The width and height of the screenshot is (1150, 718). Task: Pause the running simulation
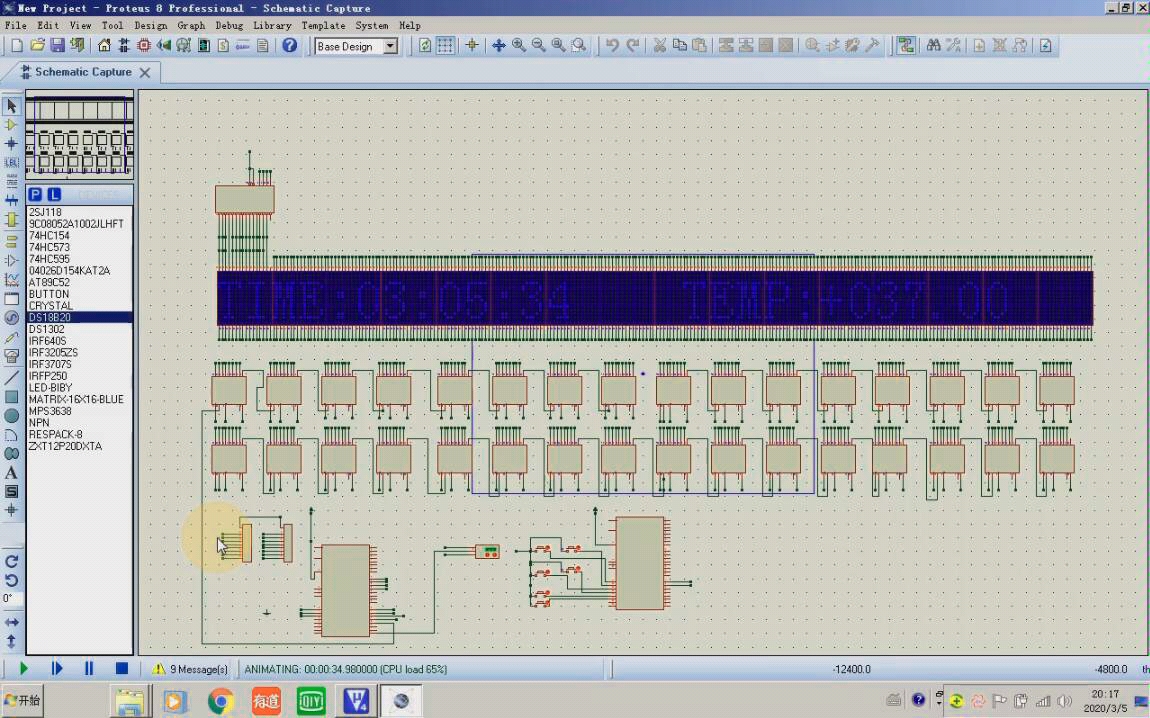click(89, 668)
